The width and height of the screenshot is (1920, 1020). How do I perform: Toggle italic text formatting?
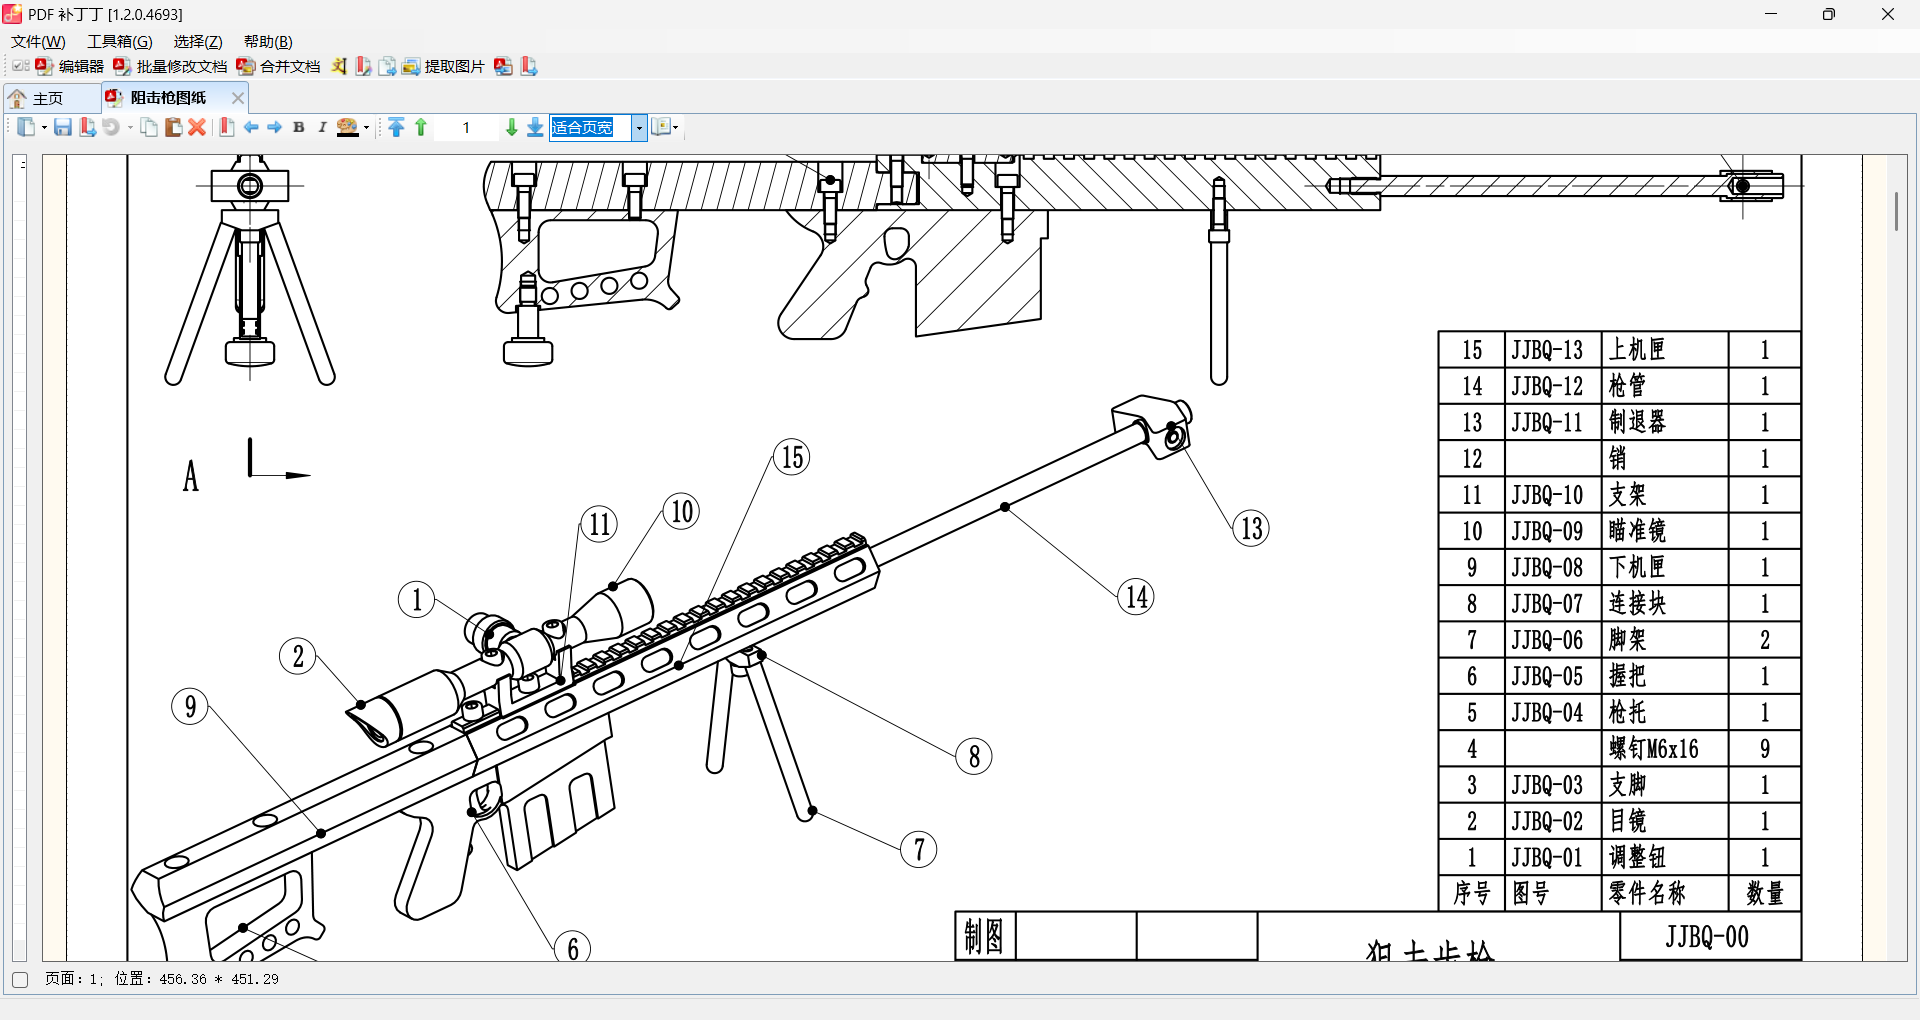(321, 127)
